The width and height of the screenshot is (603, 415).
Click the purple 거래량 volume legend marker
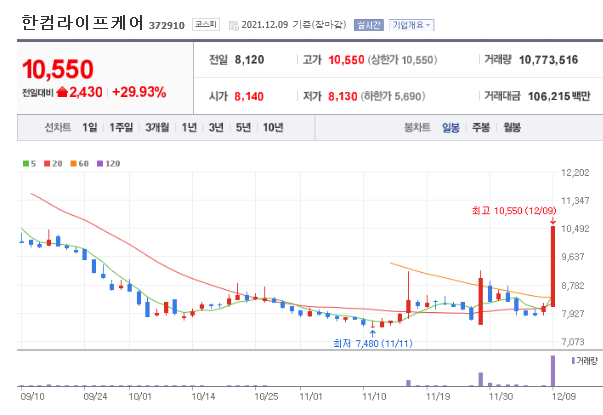click(573, 361)
